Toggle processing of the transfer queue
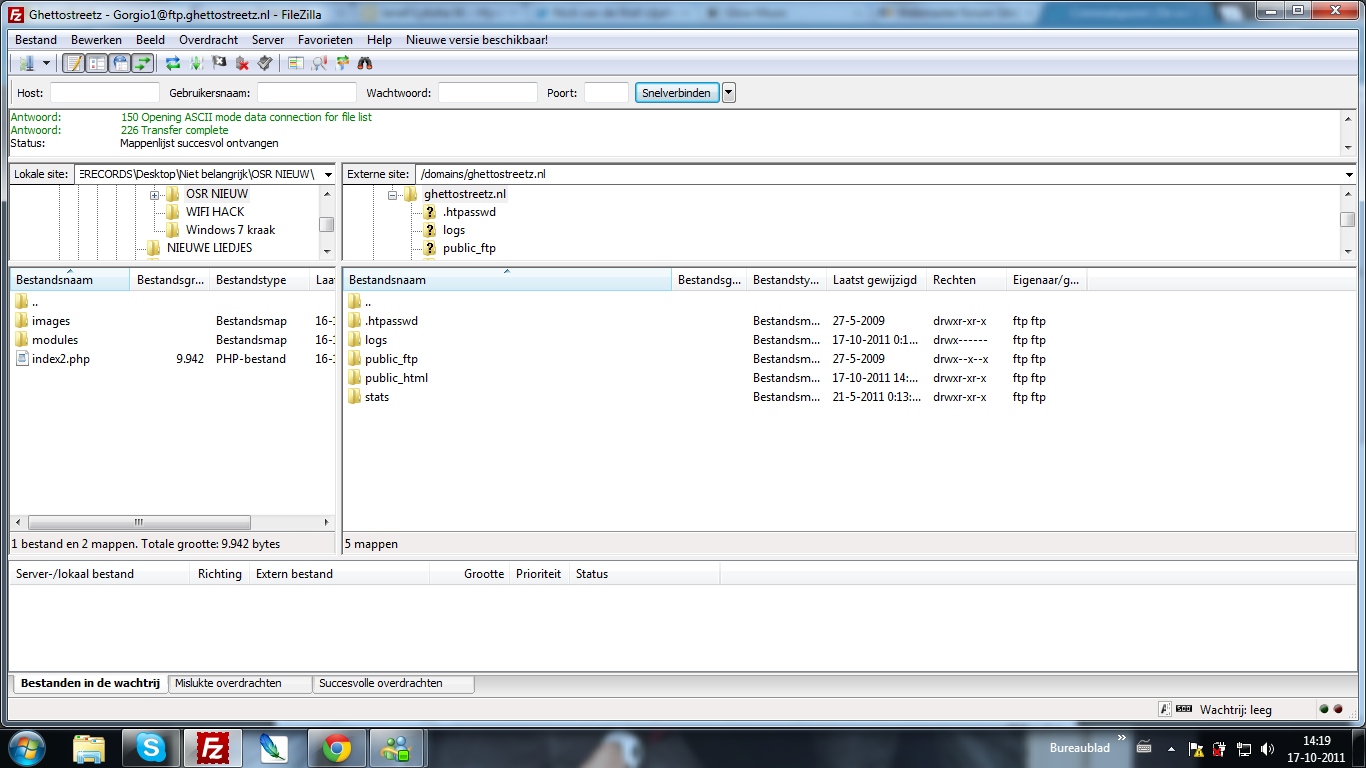Screen dimensions: 1366x768 pyautogui.click(x=196, y=63)
